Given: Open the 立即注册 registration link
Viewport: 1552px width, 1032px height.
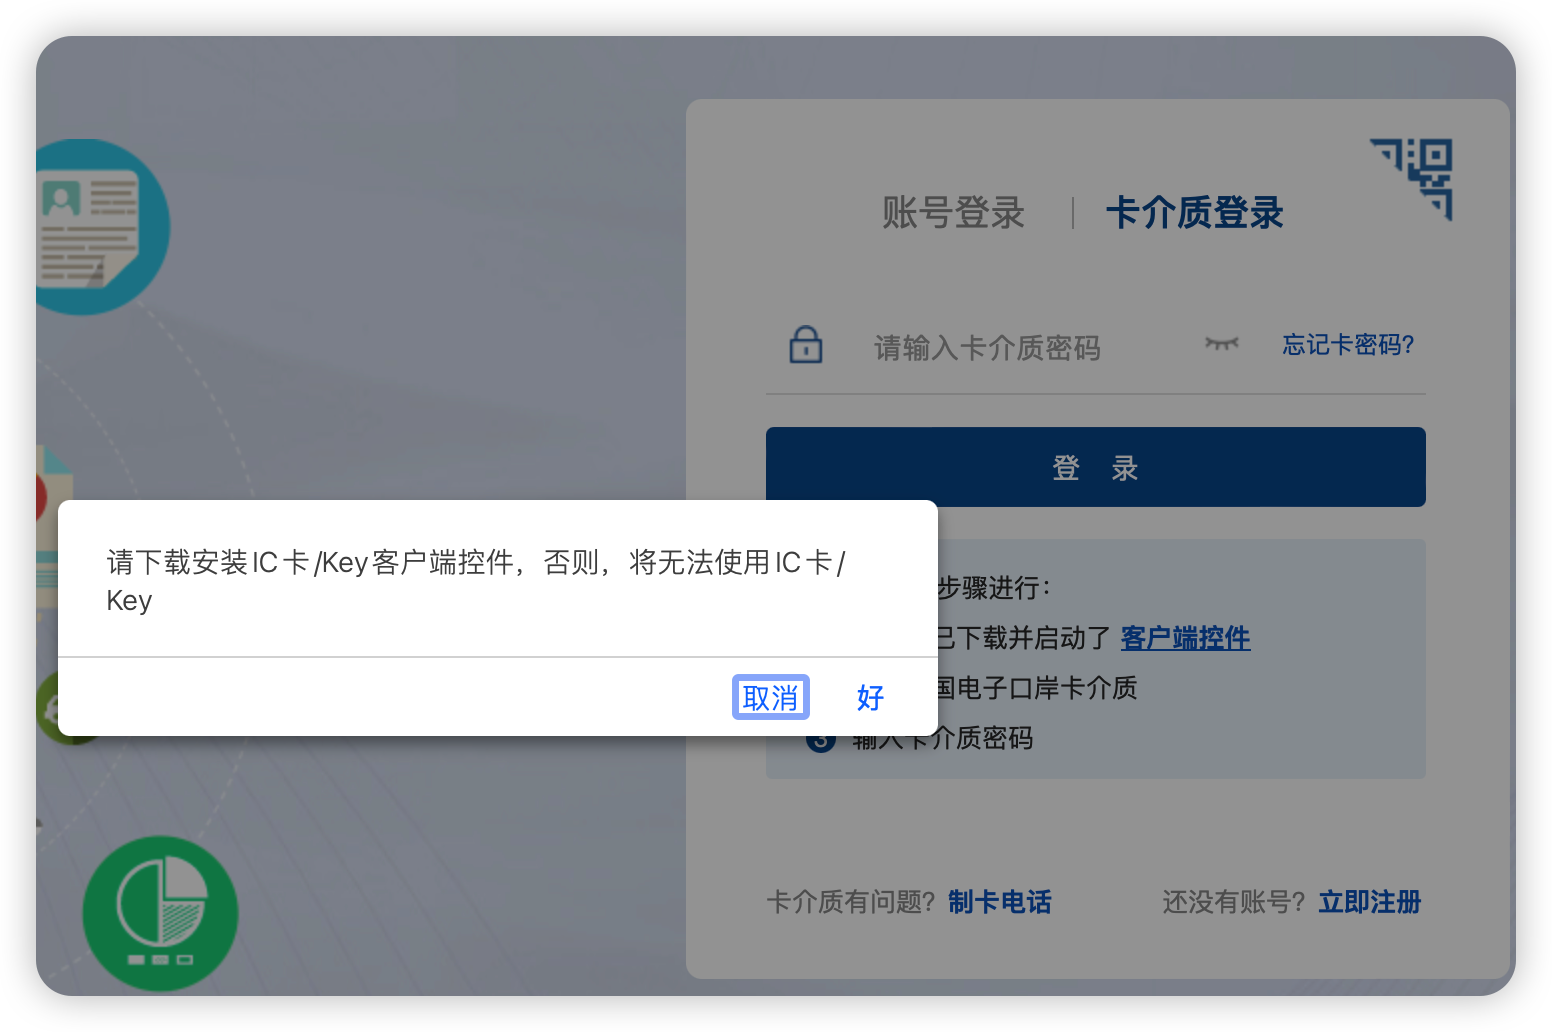Looking at the screenshot, I should (x=1370, y=902).
